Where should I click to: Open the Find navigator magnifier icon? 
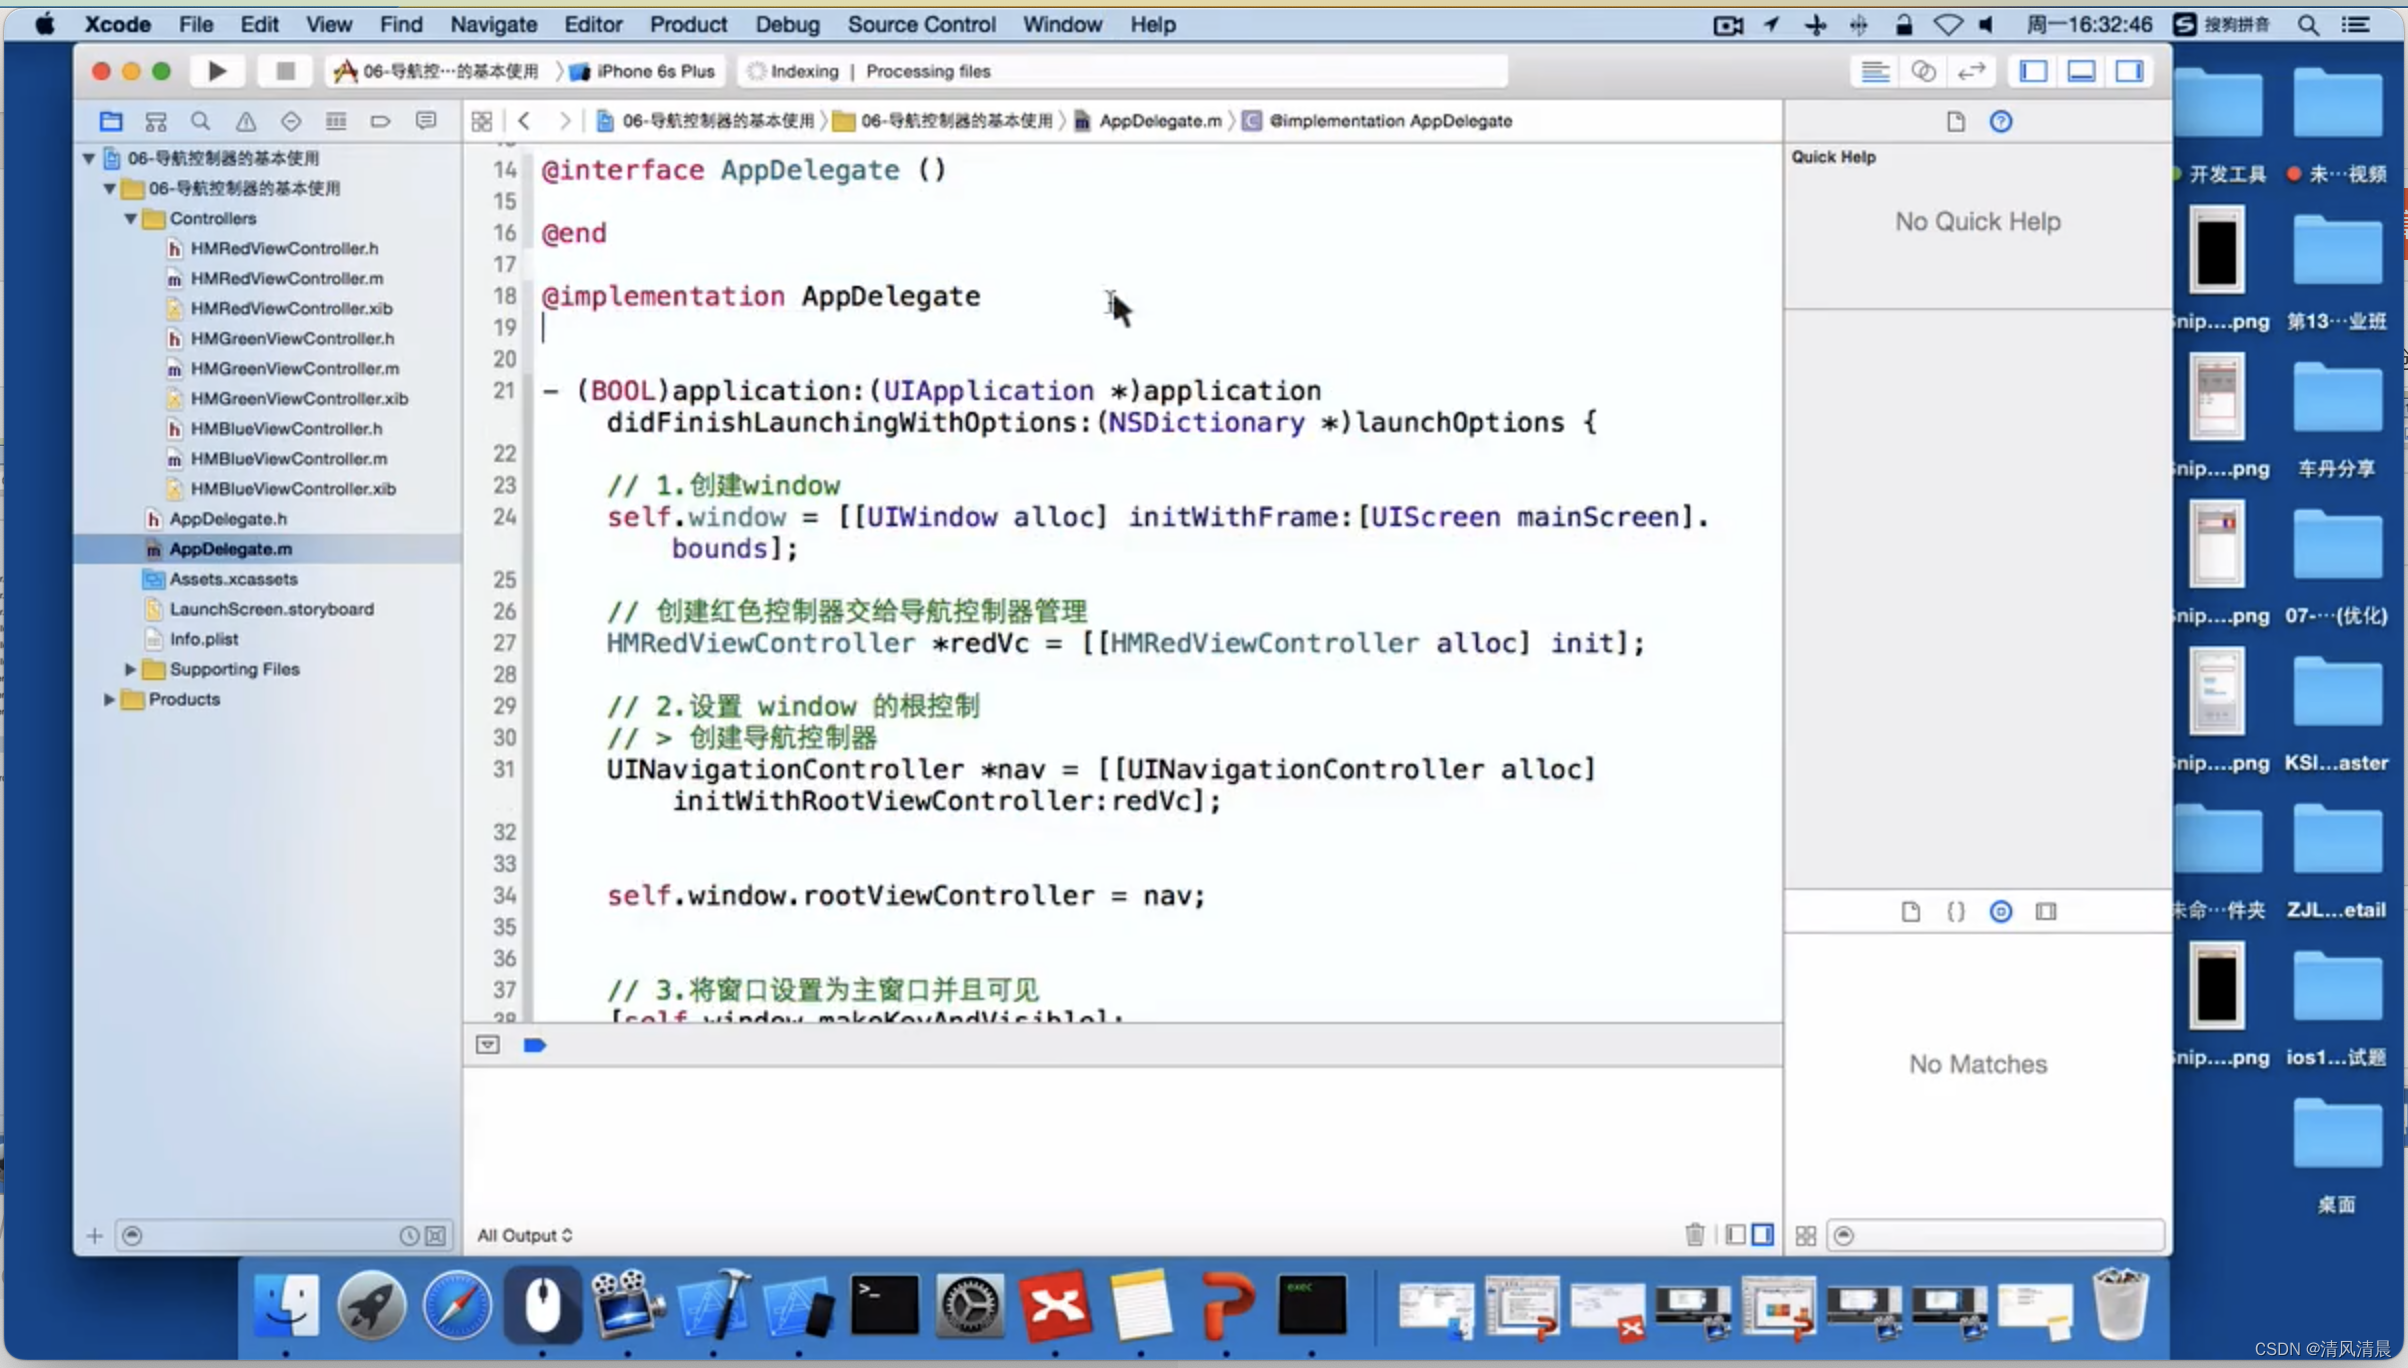pos(200,122)
